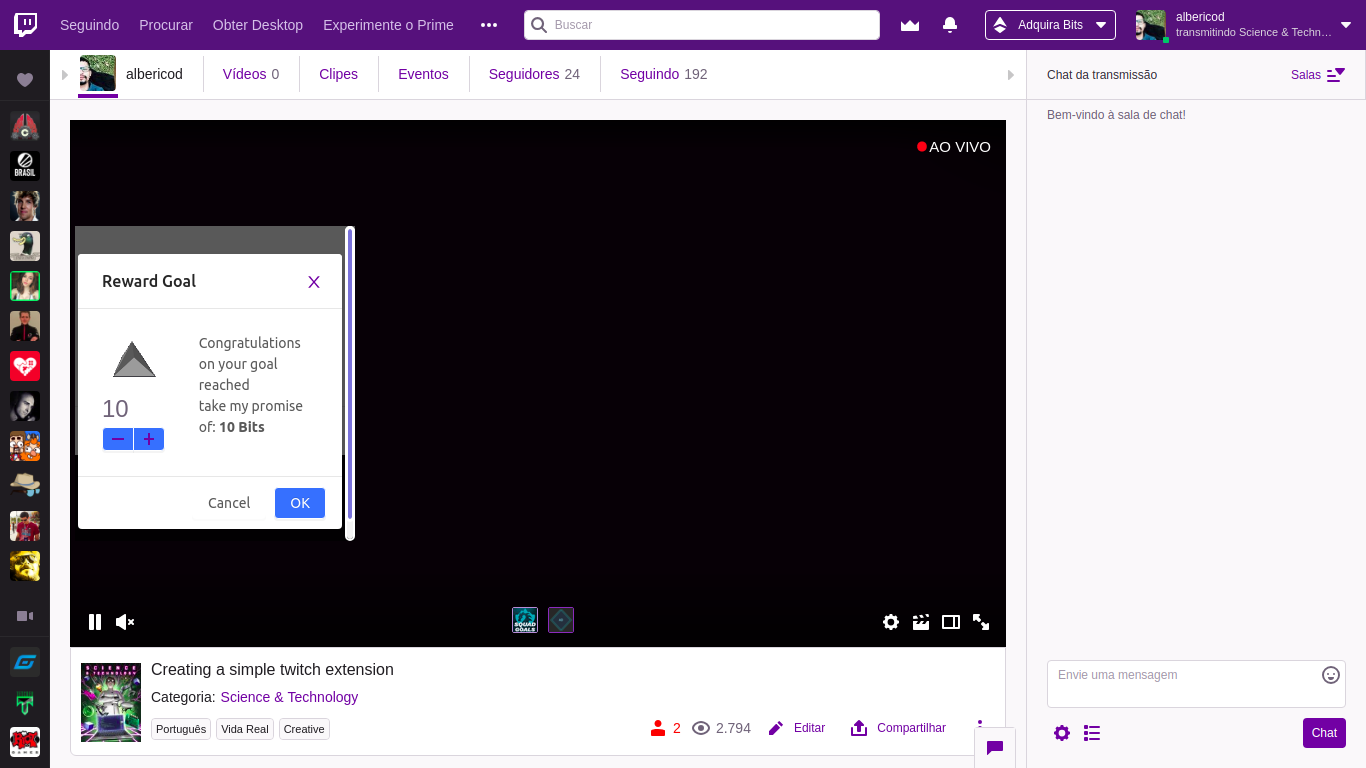
Task: Open the Twitch home logo
Action: click(x=25, y=25)
